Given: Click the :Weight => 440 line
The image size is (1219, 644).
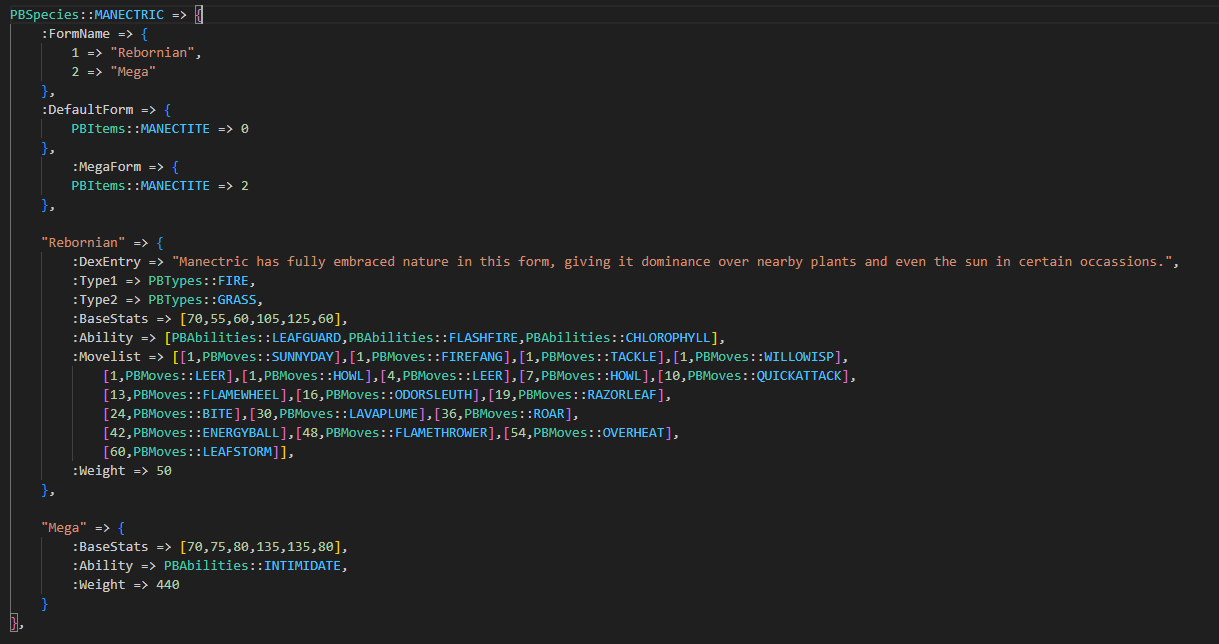Looking at the screenshot, I should [x=125, y=585].
